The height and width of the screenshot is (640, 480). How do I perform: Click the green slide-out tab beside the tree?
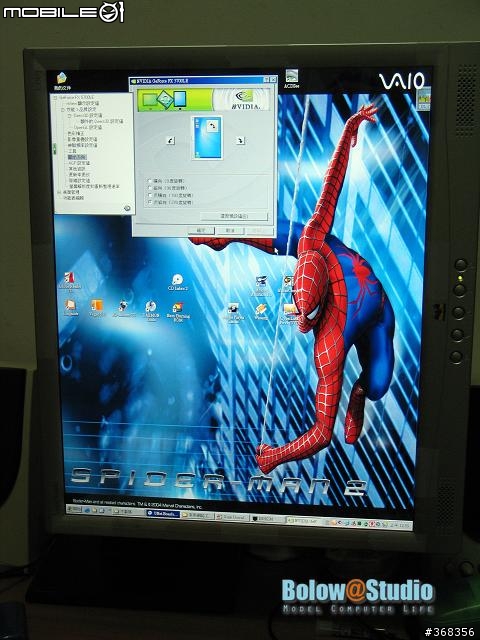point(54,149)
